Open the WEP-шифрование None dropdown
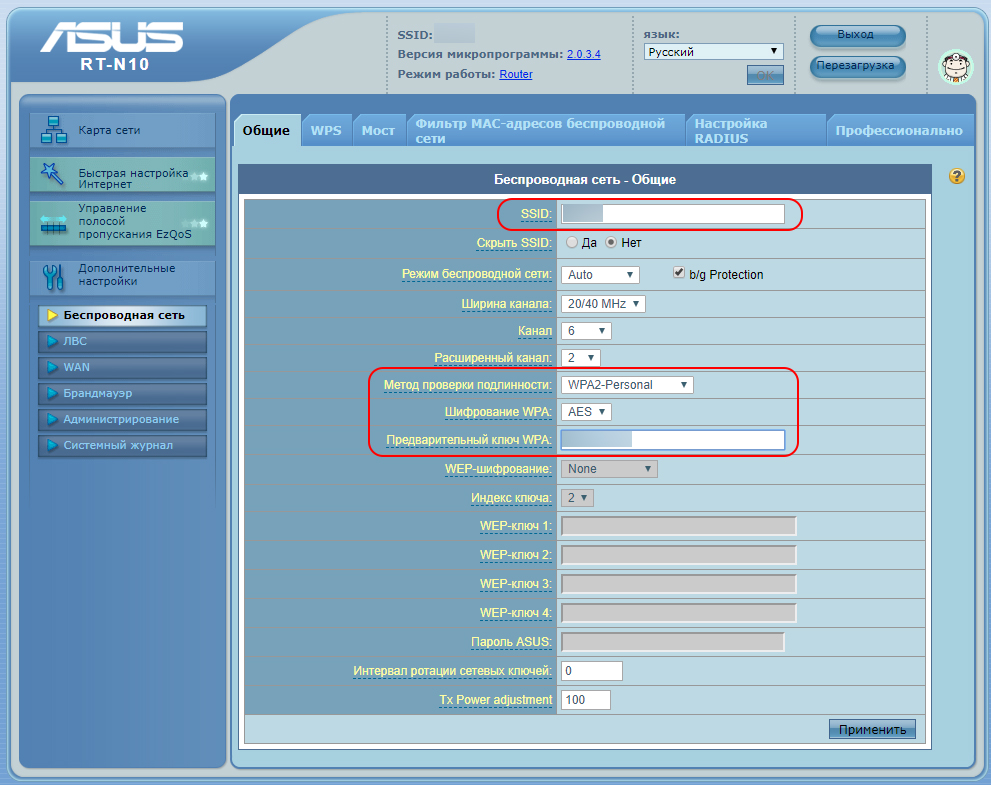991x785 pixels. pos(609,469)
